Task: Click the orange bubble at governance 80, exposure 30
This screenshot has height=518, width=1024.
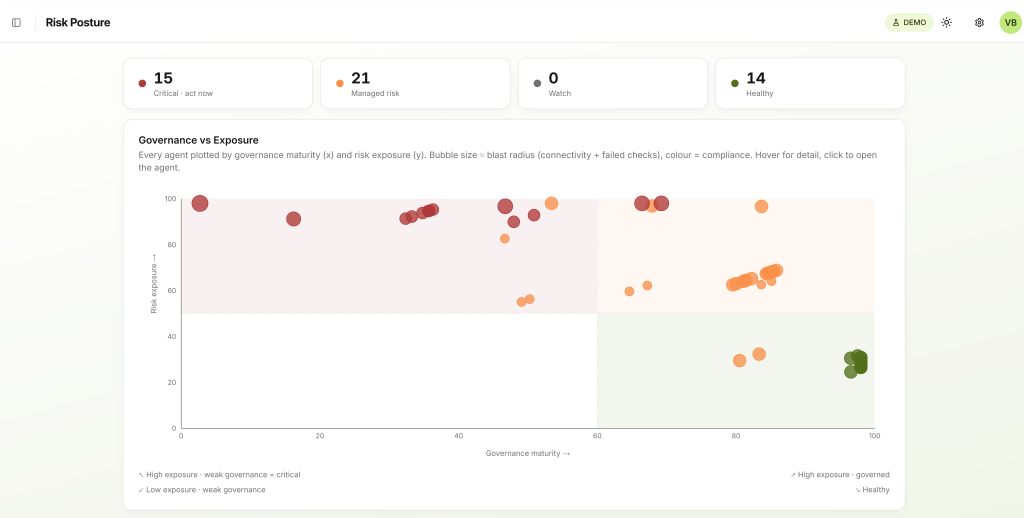Action: tap(739, 361)
